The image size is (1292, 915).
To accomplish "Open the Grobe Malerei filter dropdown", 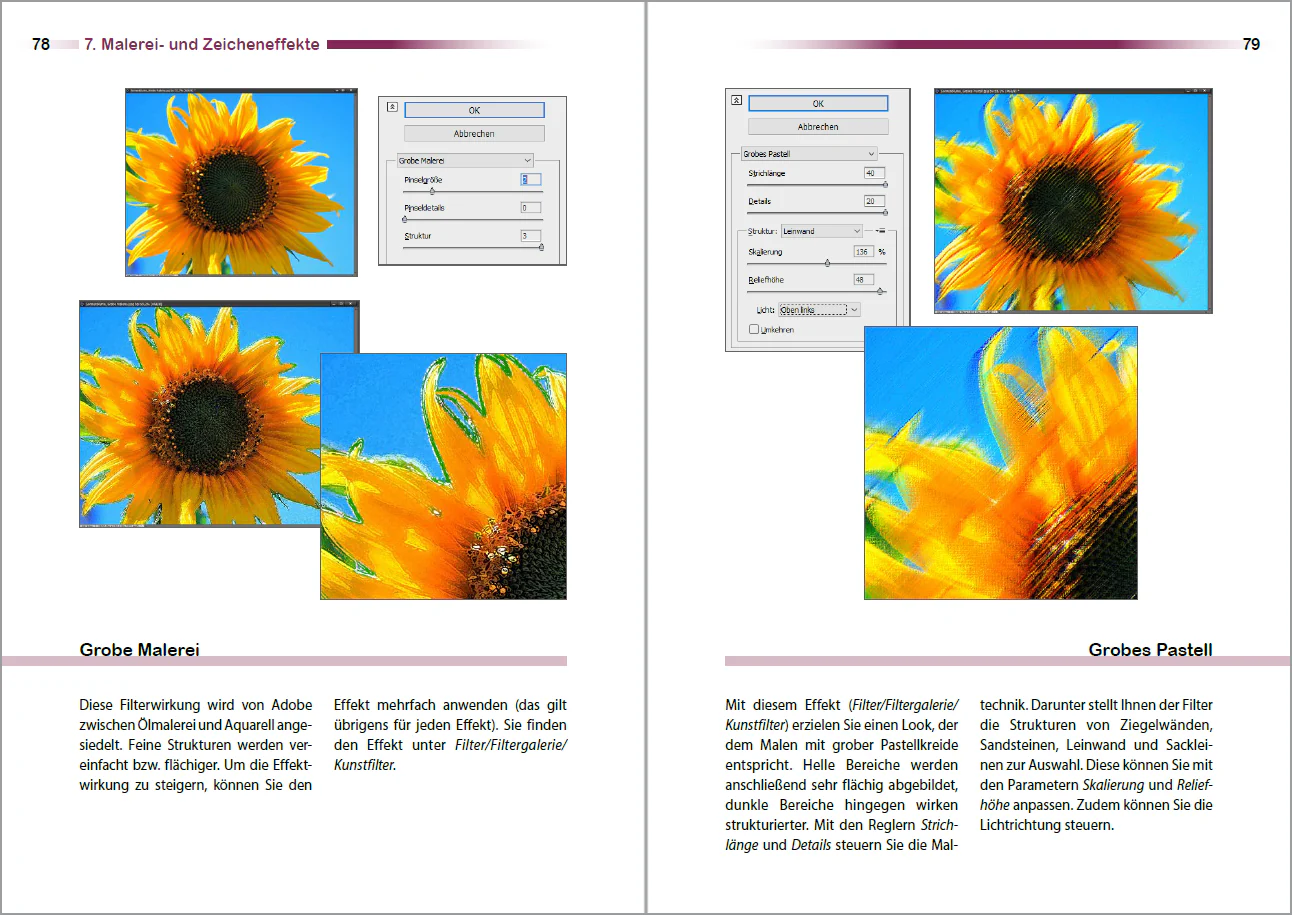I will (465, 160).
